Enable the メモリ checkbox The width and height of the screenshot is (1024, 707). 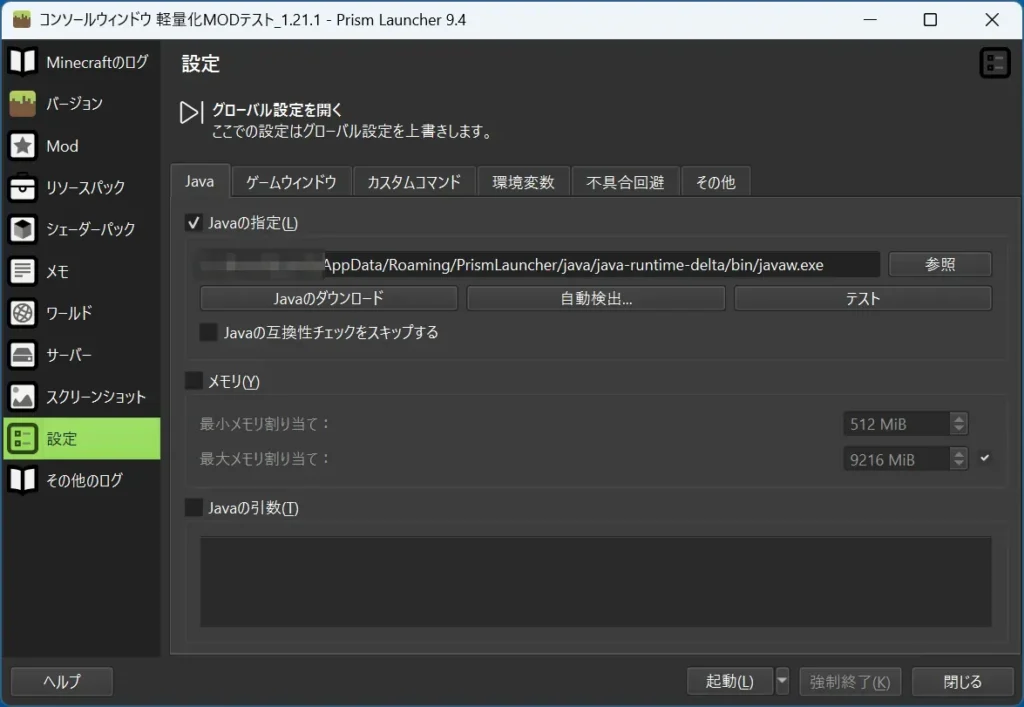[194, 381]
